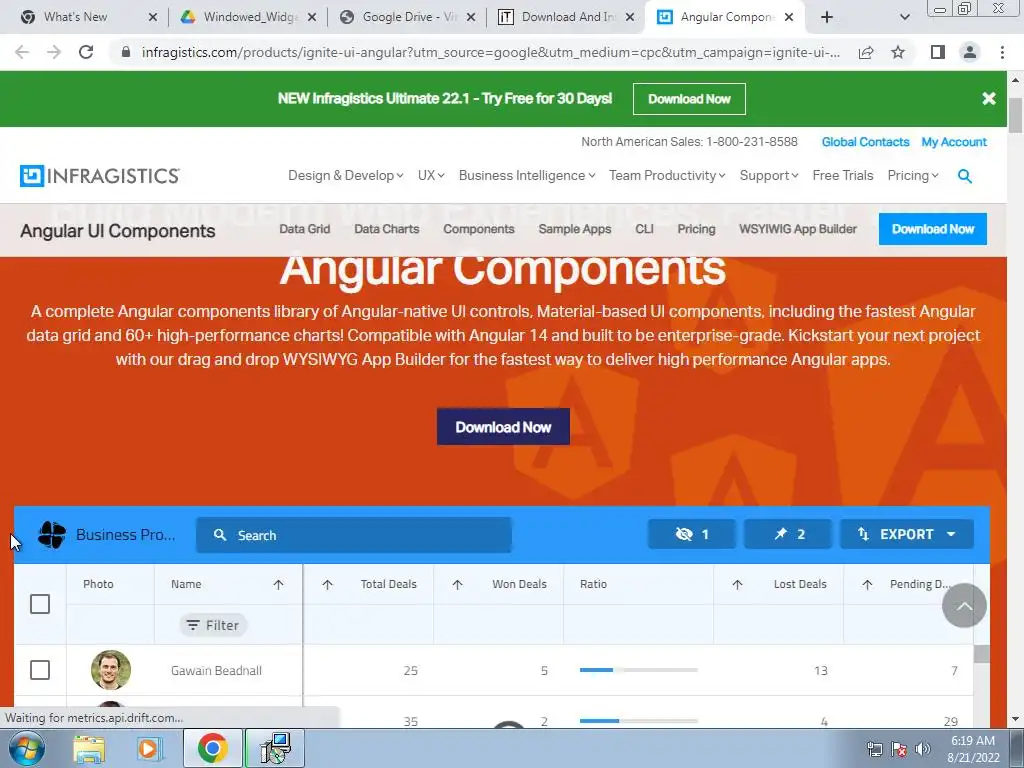Open Global Contacts link

pyautogui.click(x=865, y=142)
